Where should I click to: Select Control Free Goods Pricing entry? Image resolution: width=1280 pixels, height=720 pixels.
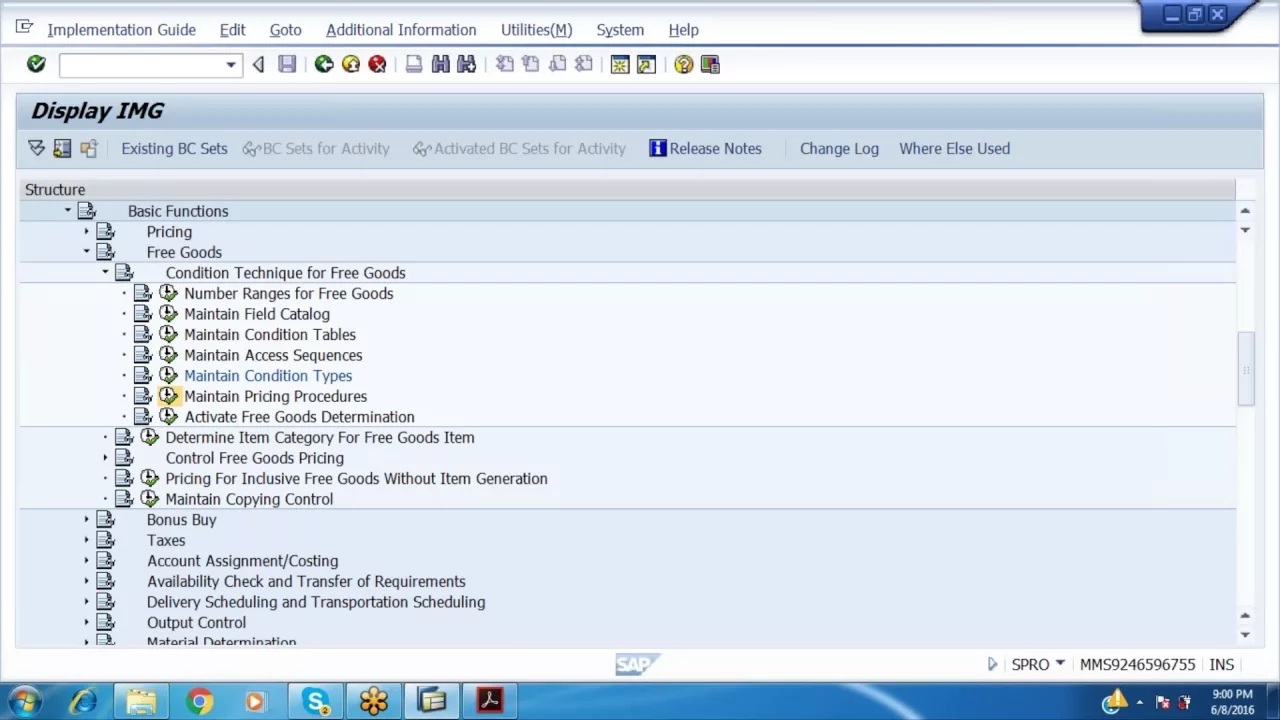point(254,458)
